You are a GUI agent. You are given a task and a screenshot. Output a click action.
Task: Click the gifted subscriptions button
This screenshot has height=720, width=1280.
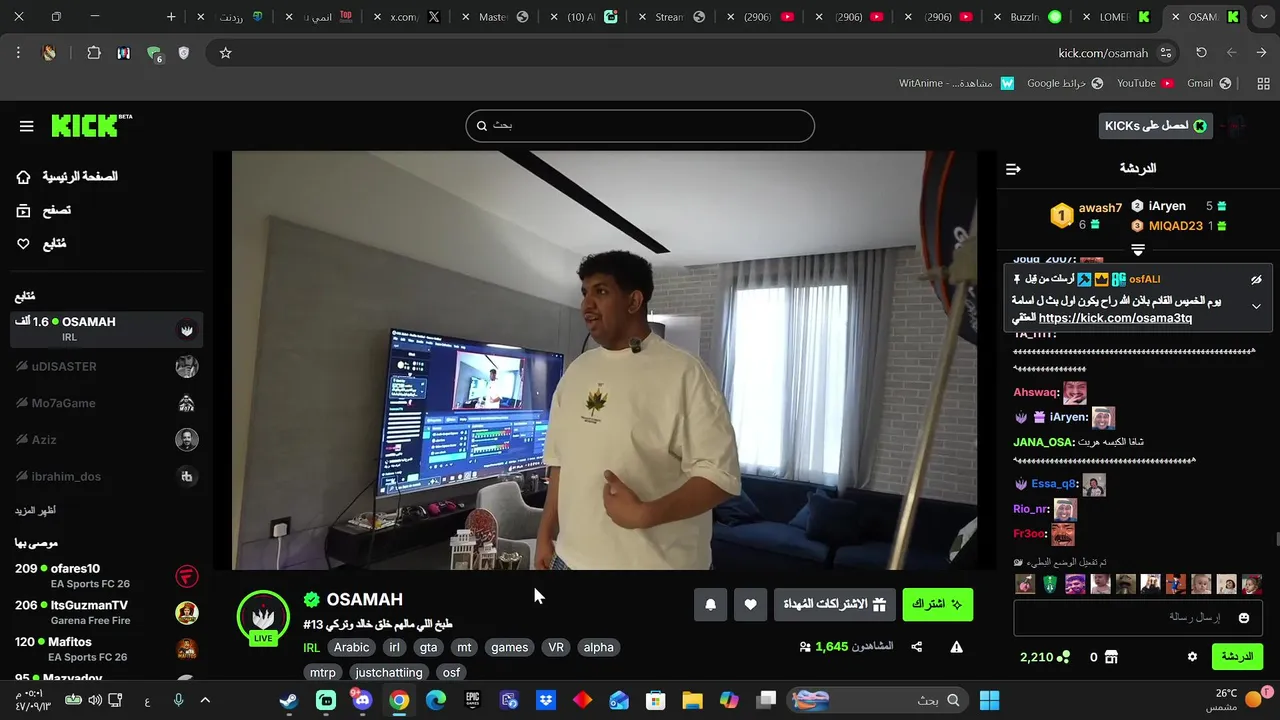(x=835, y=604)
